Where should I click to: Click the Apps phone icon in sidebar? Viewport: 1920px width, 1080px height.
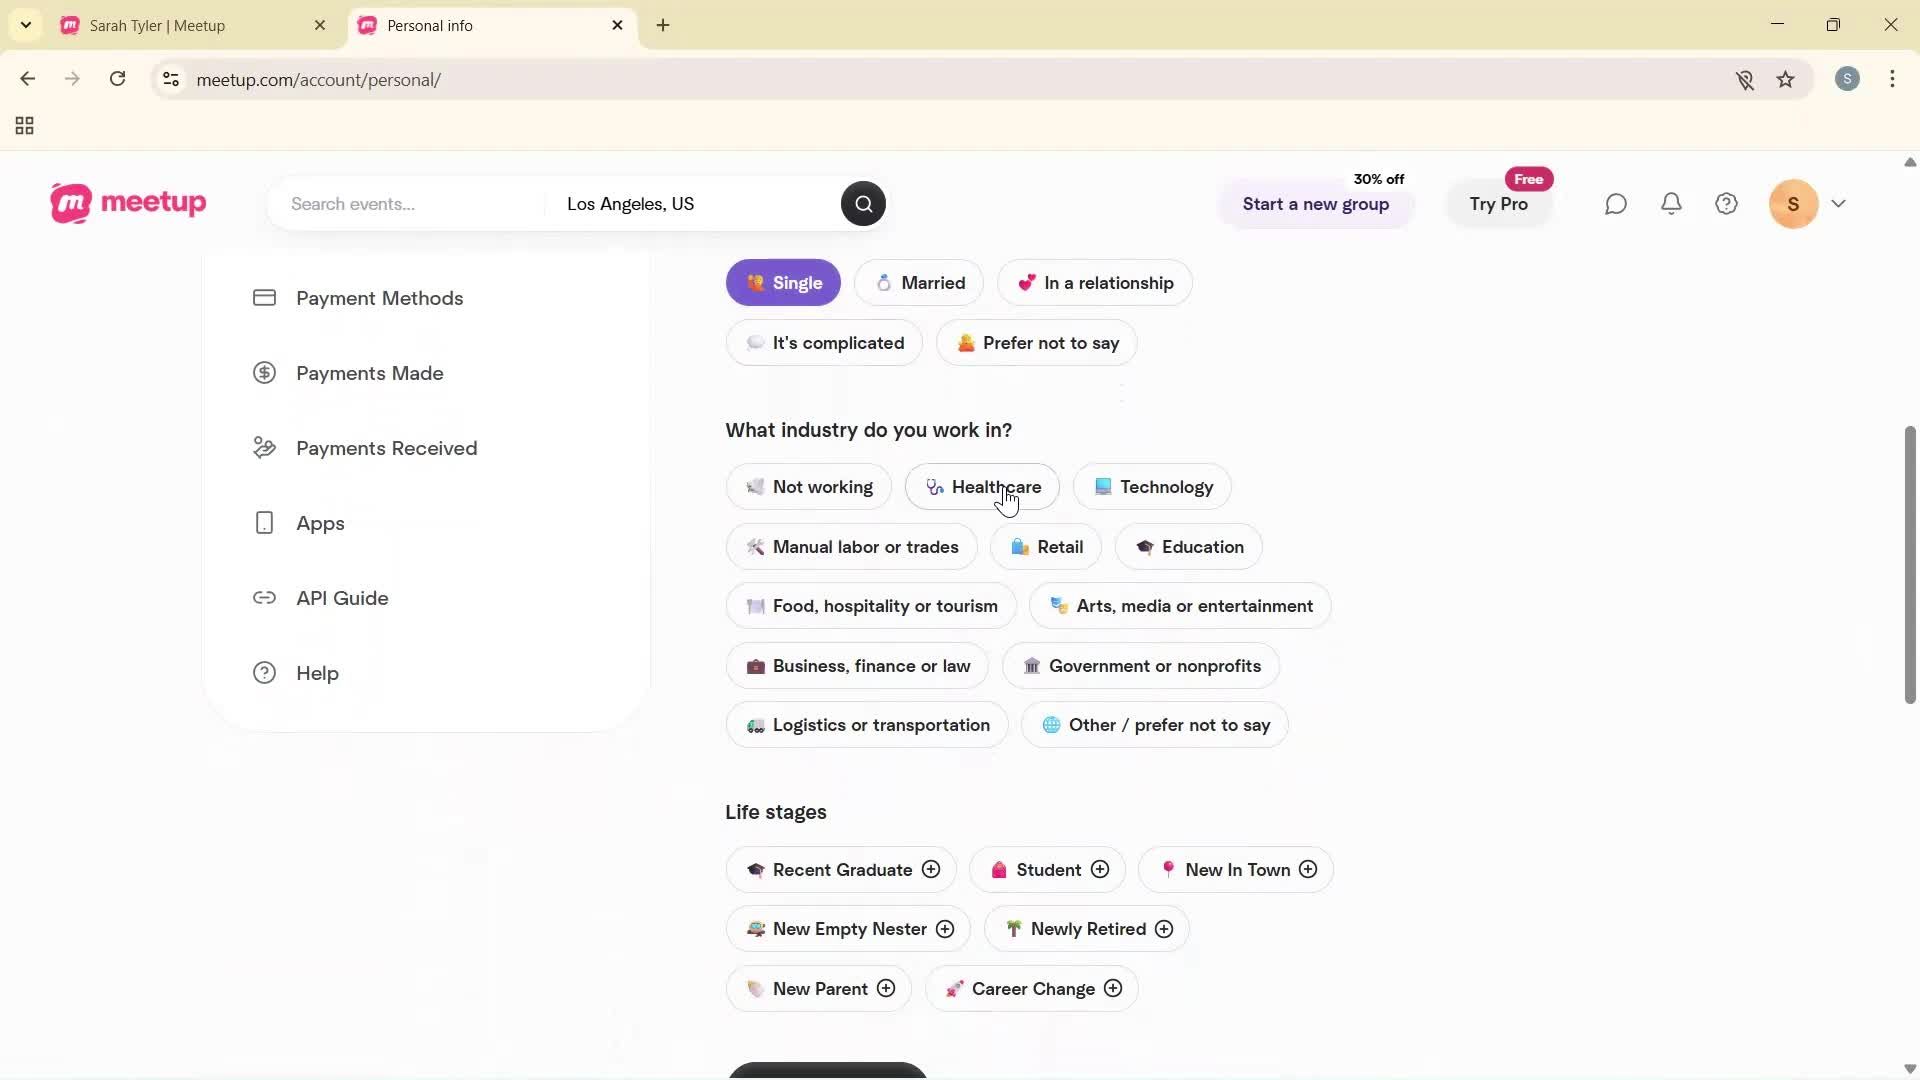(x=263, y=523)
